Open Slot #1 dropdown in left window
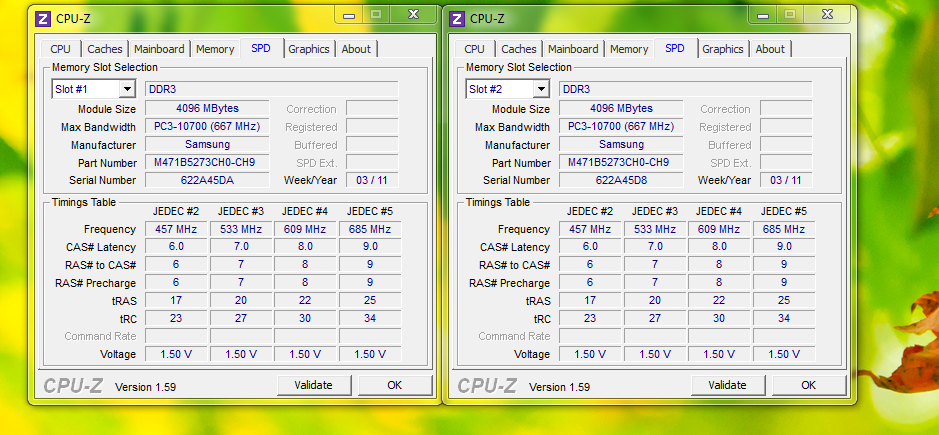939x435 pixels. [x=127, y=89]
